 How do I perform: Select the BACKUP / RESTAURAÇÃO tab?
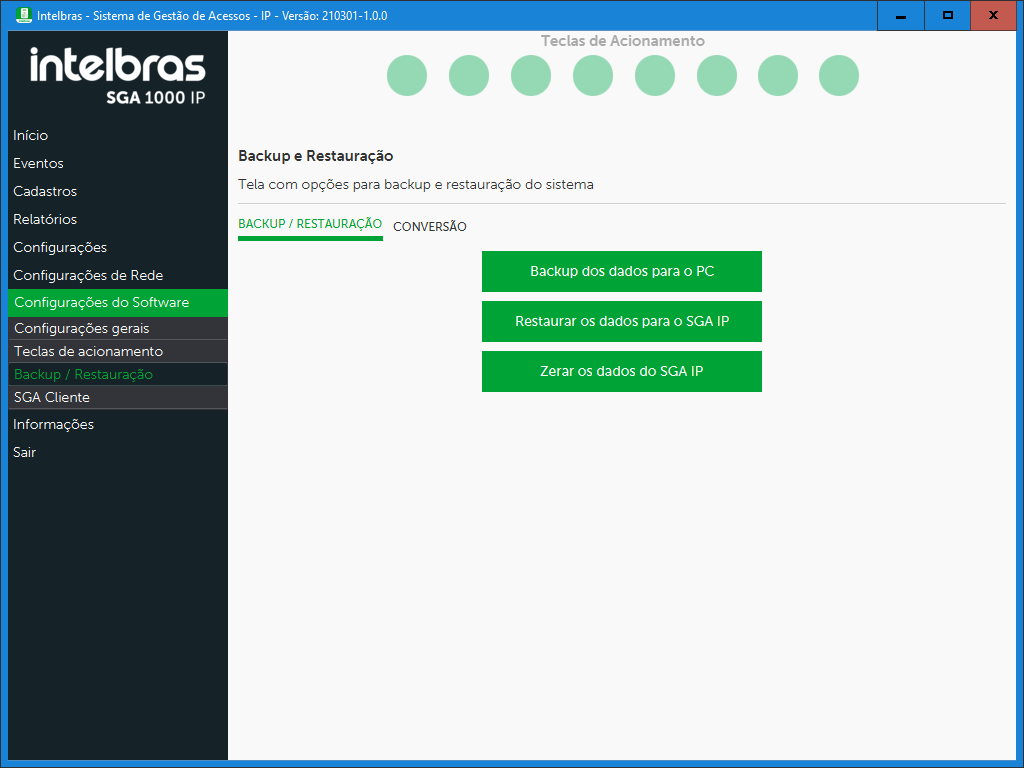[x=310, y=224]
